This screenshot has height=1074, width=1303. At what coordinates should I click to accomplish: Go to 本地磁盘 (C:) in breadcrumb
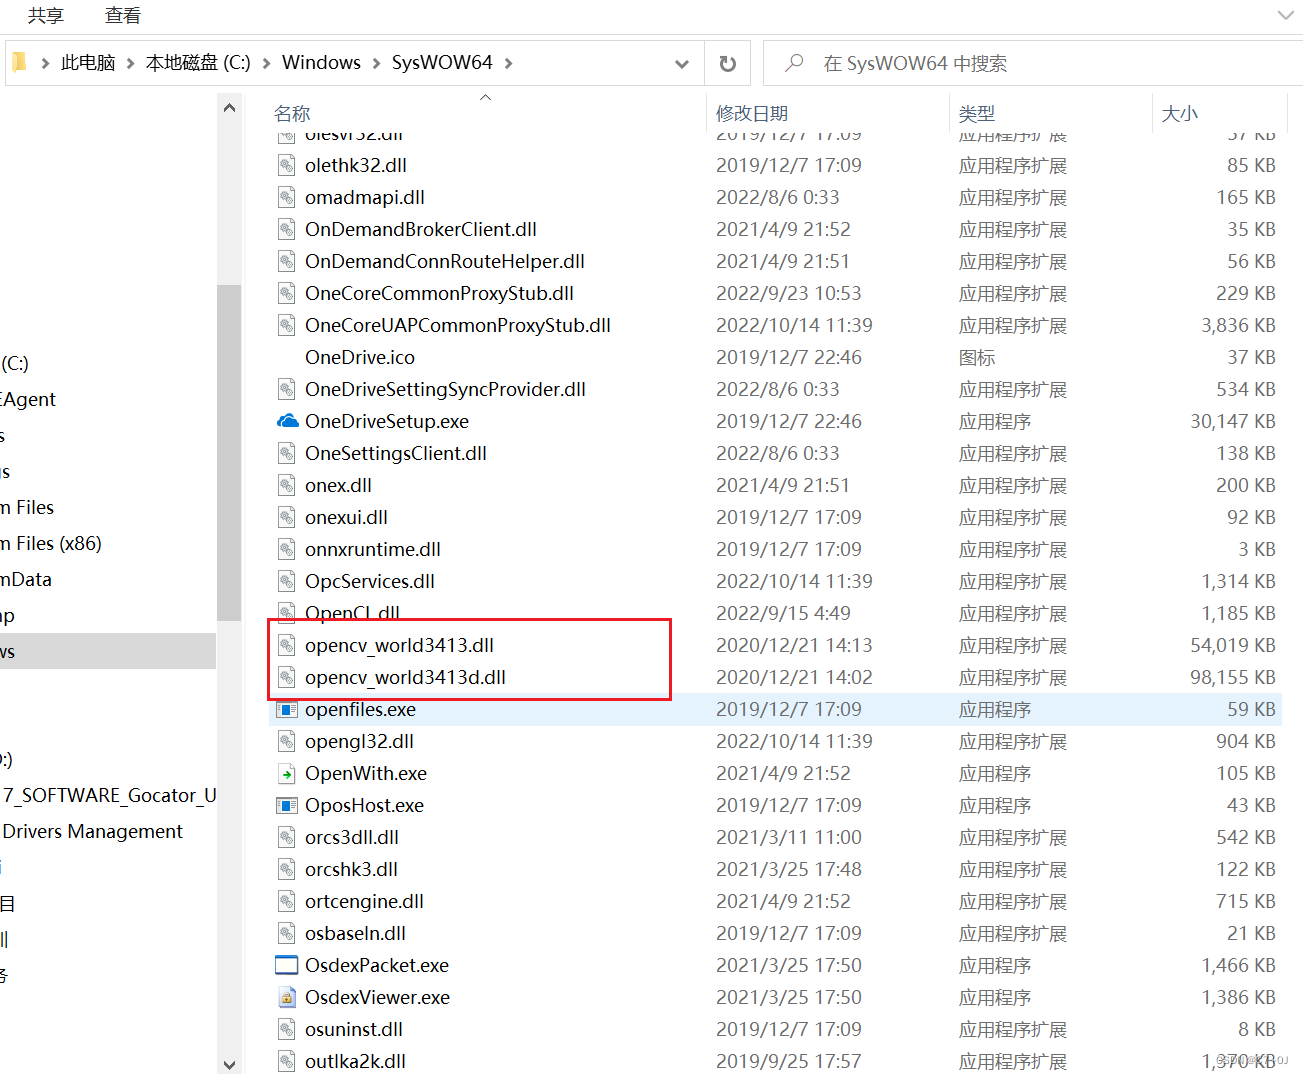coord(198,63)
